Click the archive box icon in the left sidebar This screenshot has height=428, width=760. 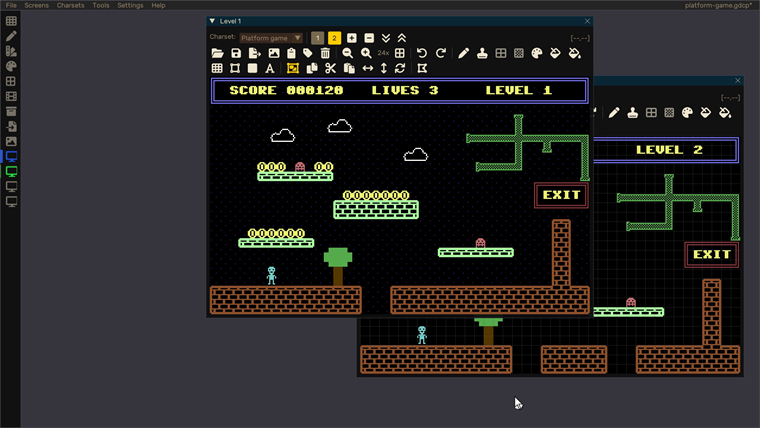click(11, 111)
